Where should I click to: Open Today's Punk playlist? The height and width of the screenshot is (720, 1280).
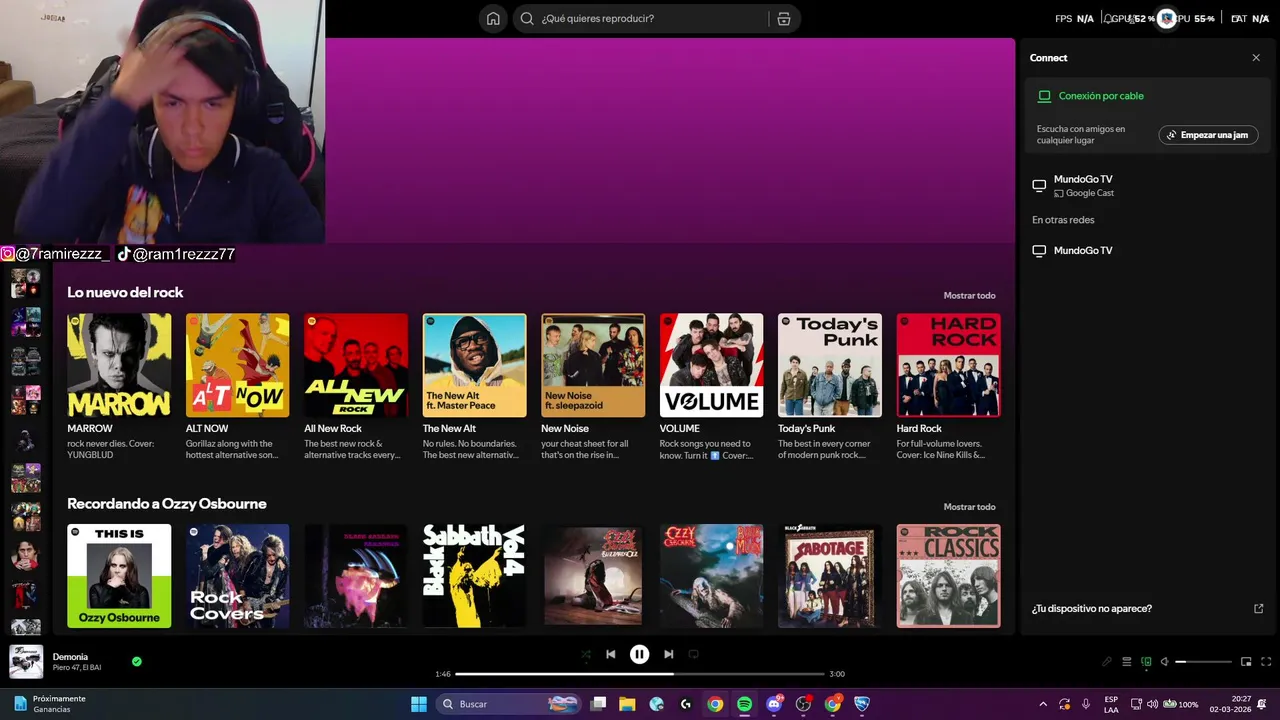click(830, 387)
